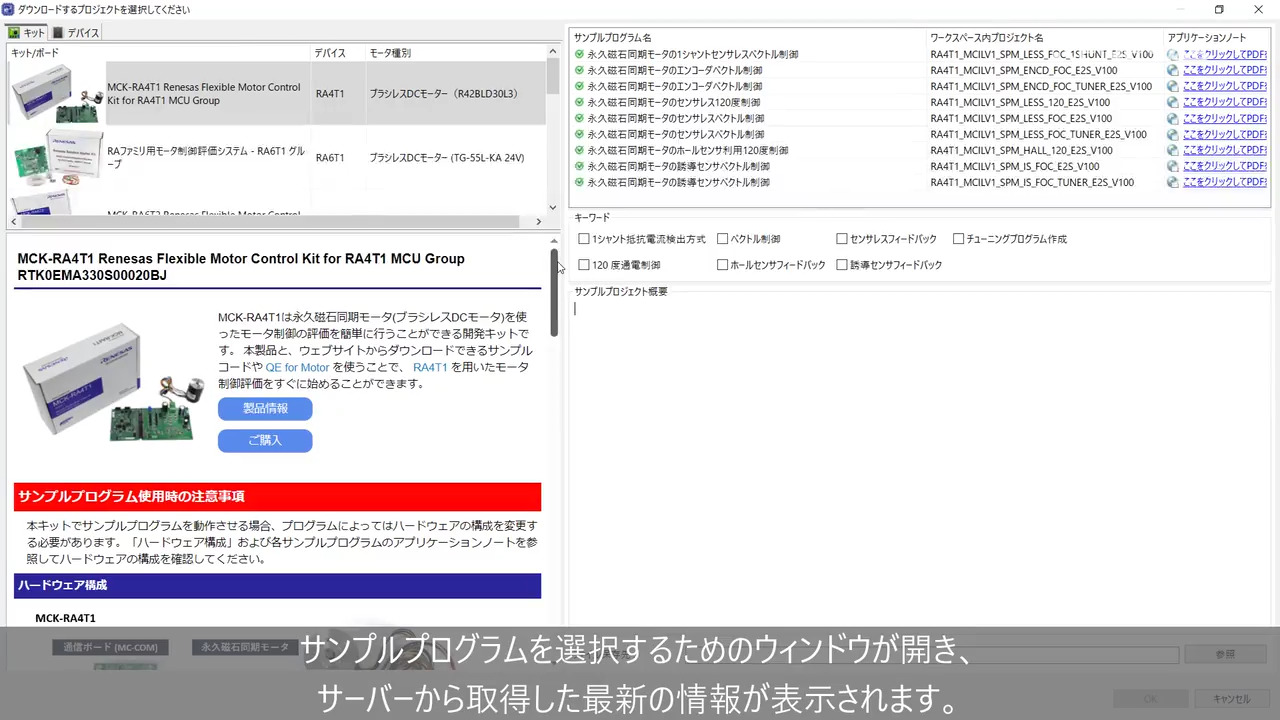
Task: Click the ご購入 button
Action: pyautogui.click(x=265, y=440)
